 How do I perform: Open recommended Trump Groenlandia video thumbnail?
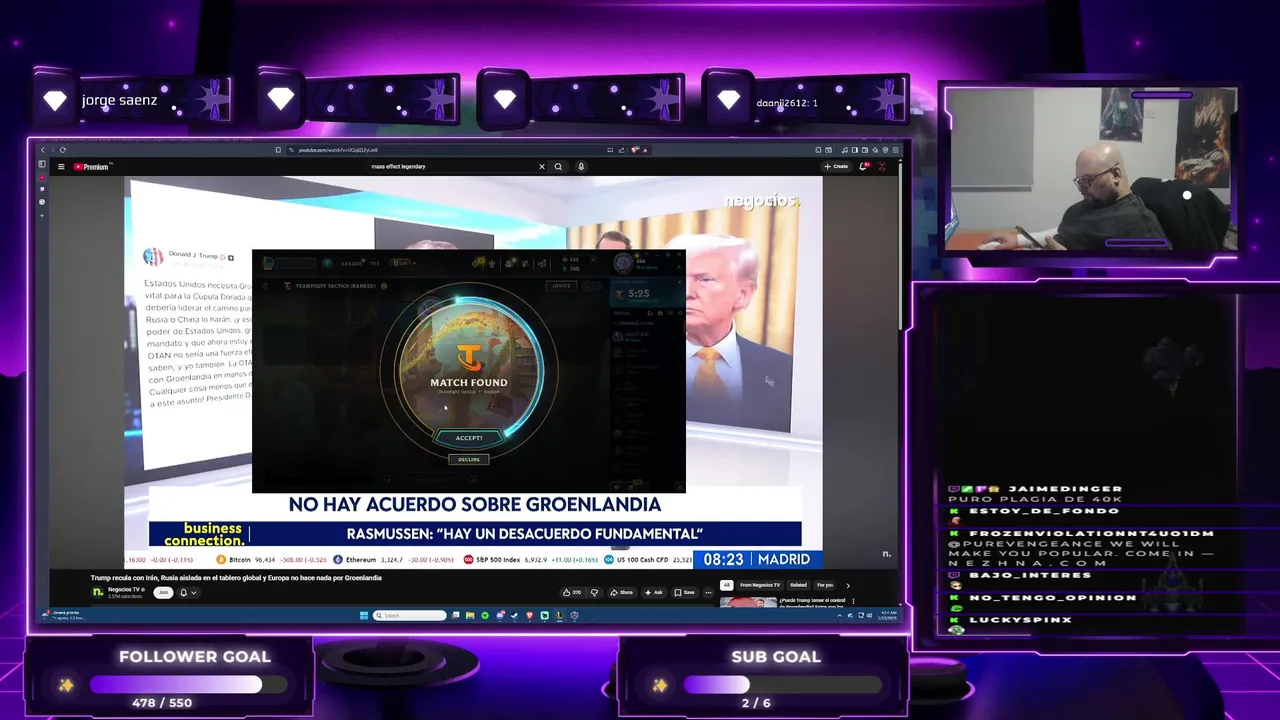748,602
